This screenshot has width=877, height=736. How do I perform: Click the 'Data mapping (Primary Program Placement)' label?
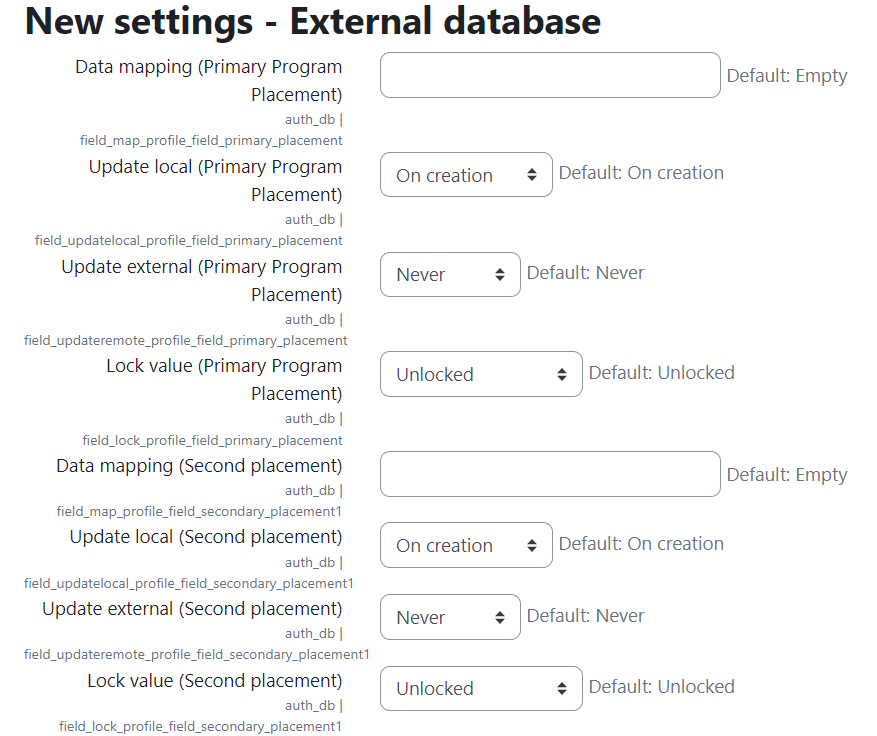[209, 81]
